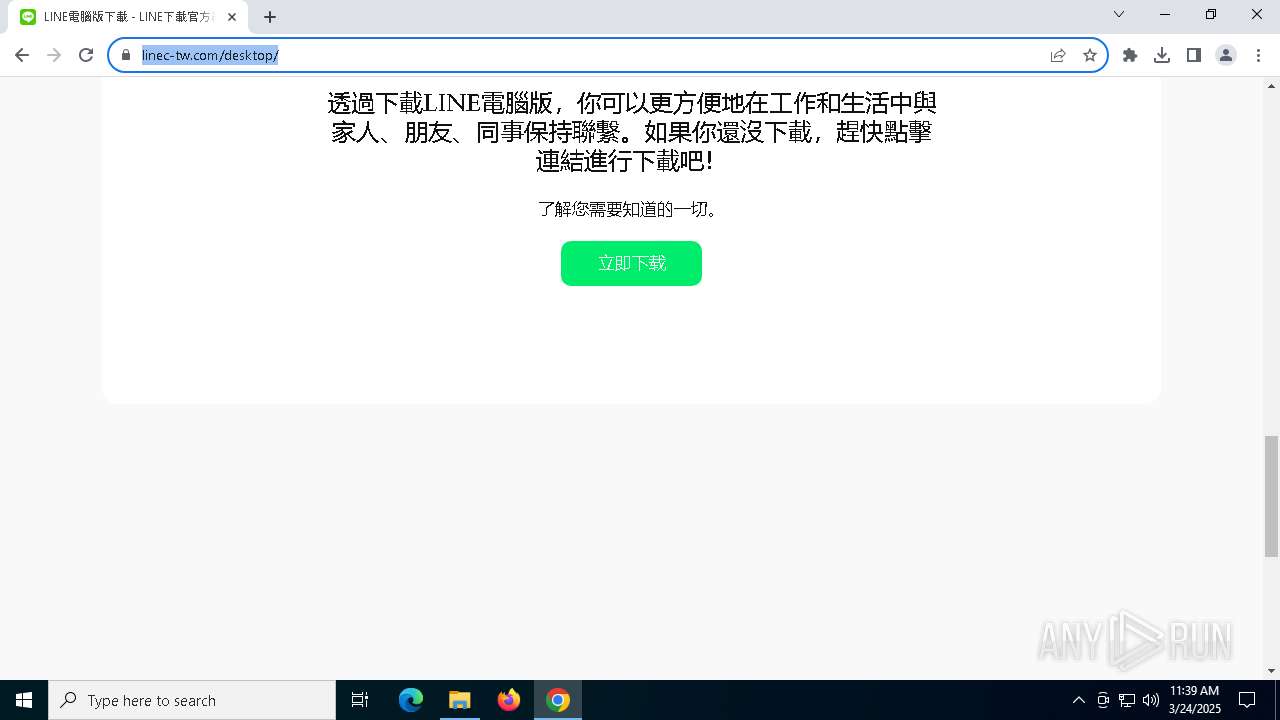1280x720 pixels.
Task: Select the LINE電腦版下載 tab
Action: coord(127,17)
